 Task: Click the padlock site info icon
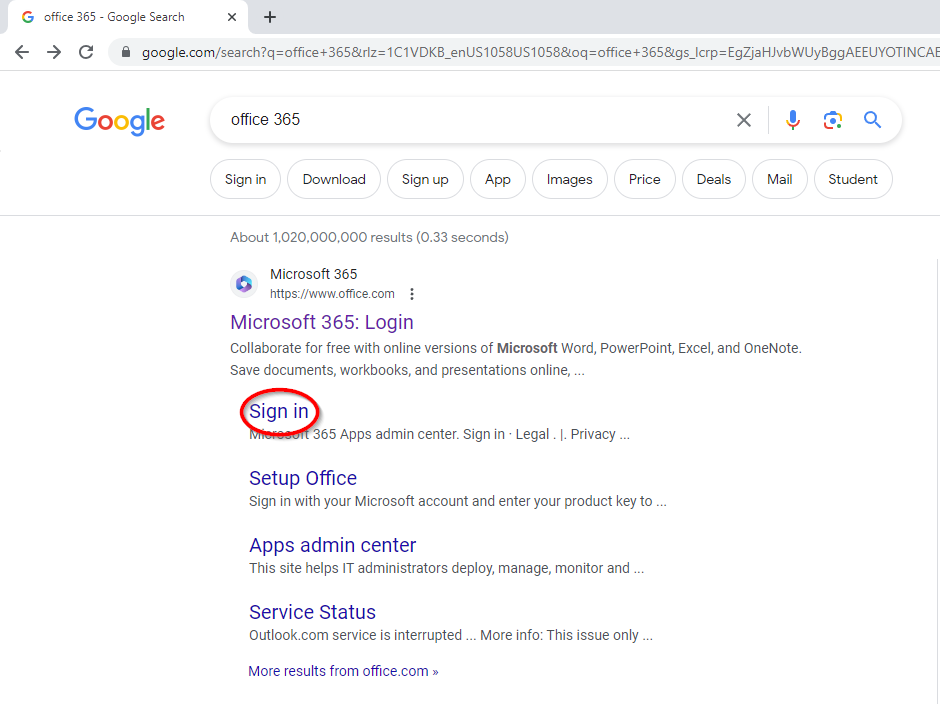(x=126, y=52)
